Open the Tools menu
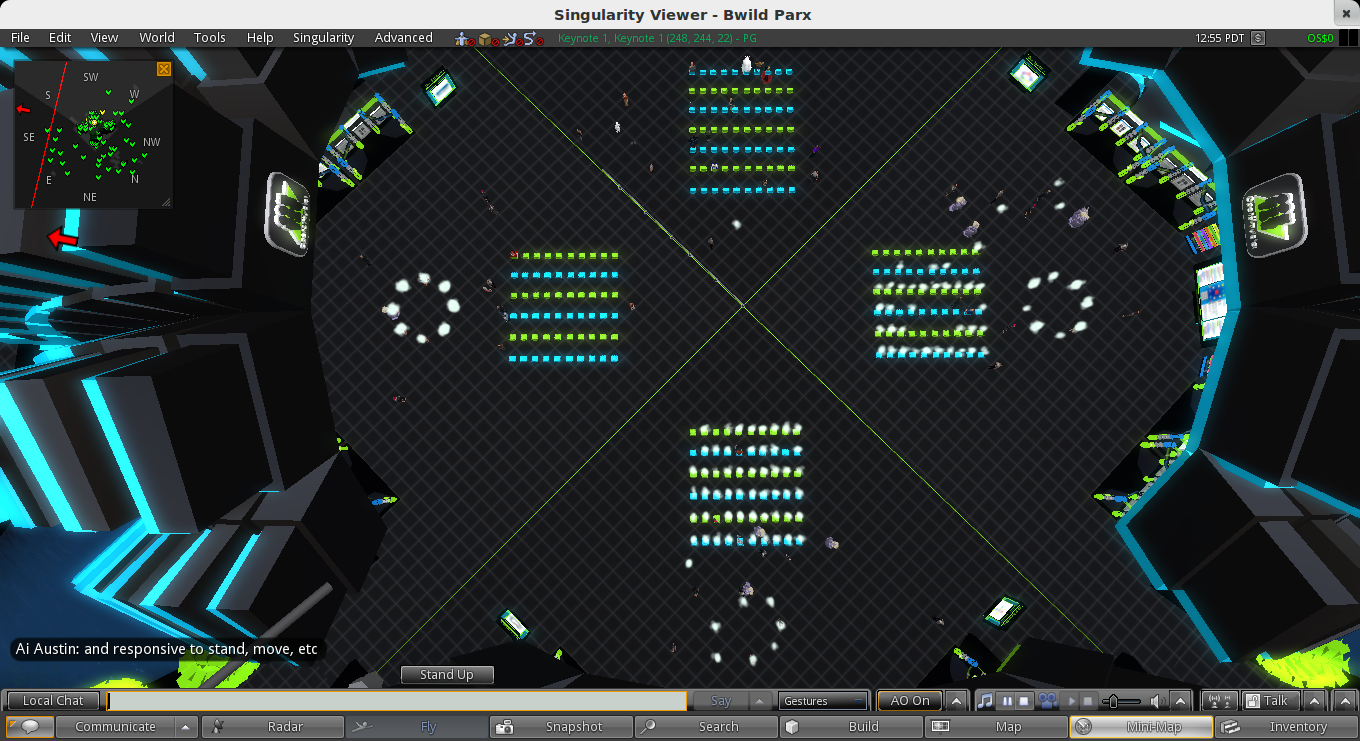This screenshot has height=741, width=1360. point(210,38)
